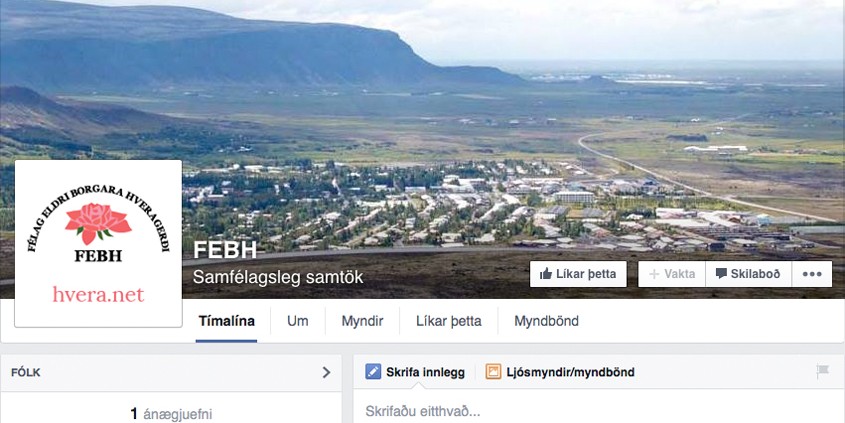
Task: Open the Myndir tab
Action: point(362,321)
